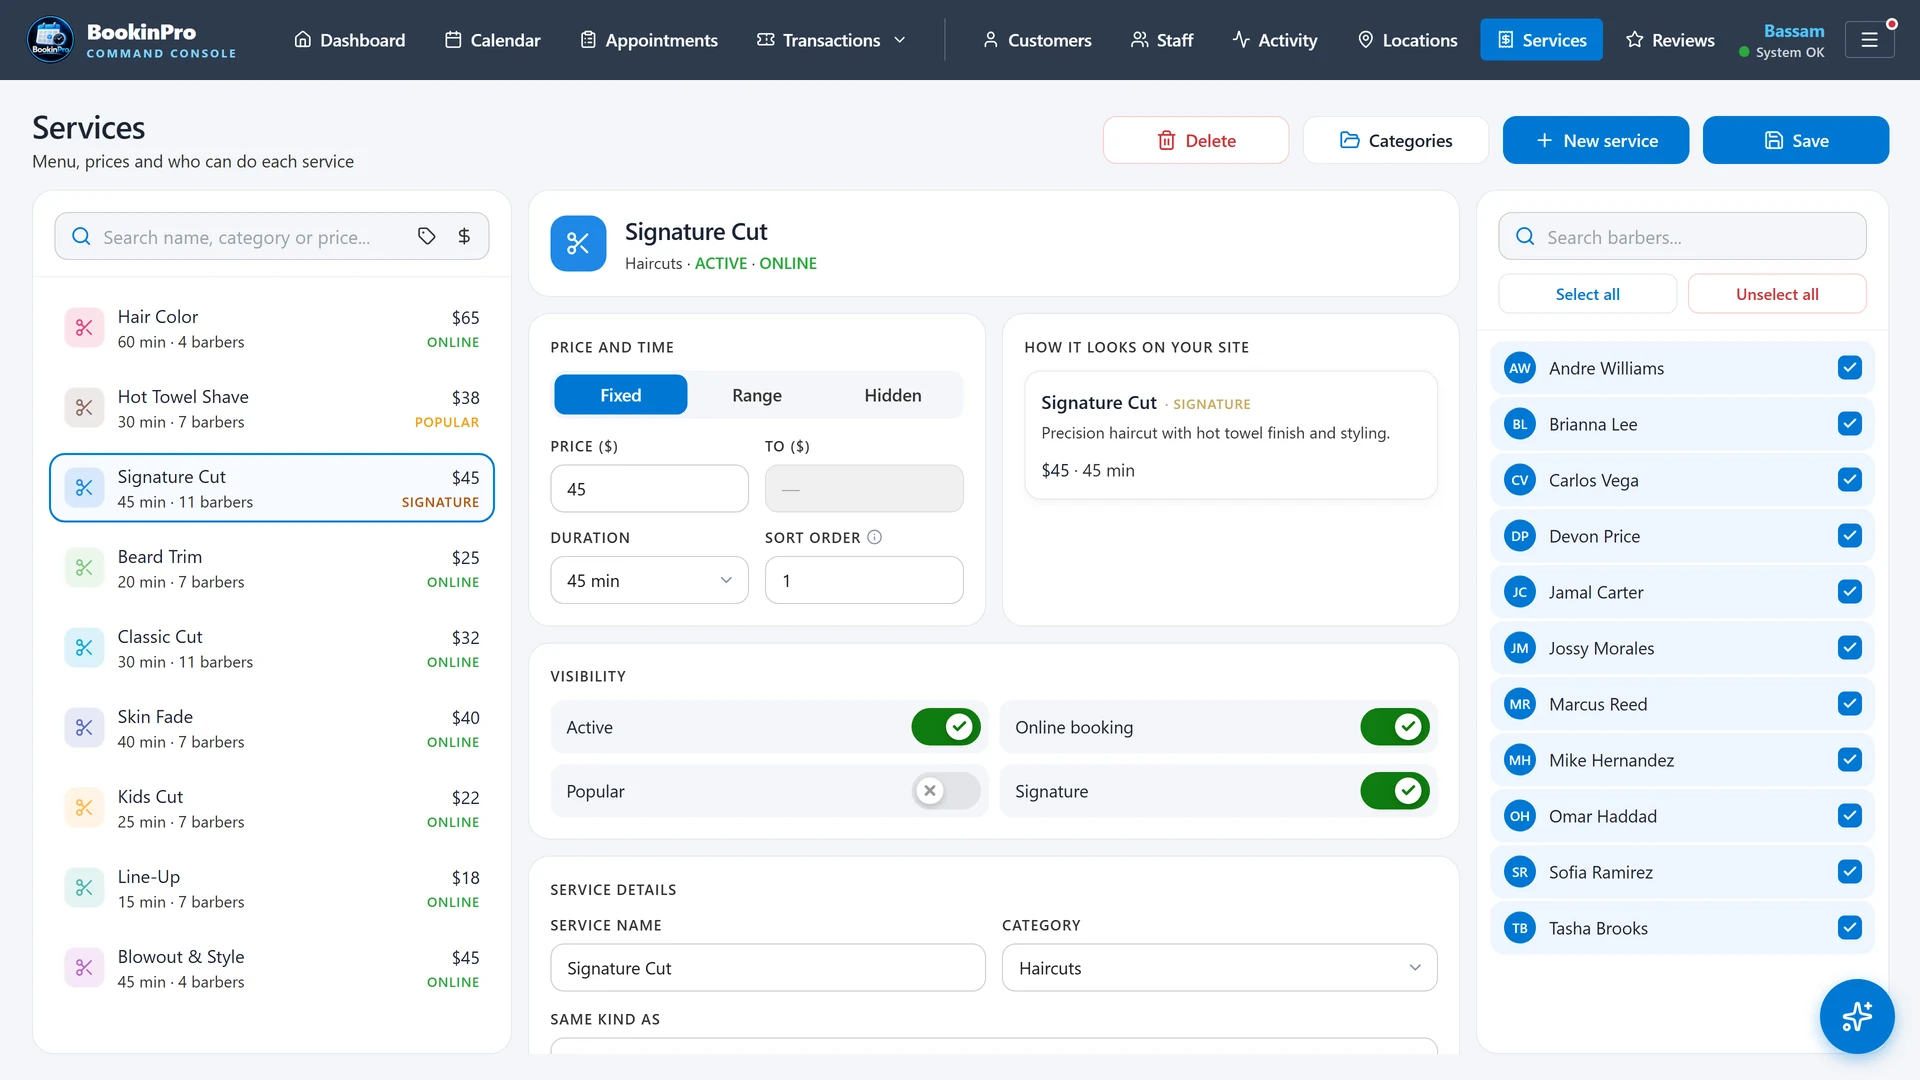
Task: Click the Blowout & Style scissors icon
Action: click(84, 968)
